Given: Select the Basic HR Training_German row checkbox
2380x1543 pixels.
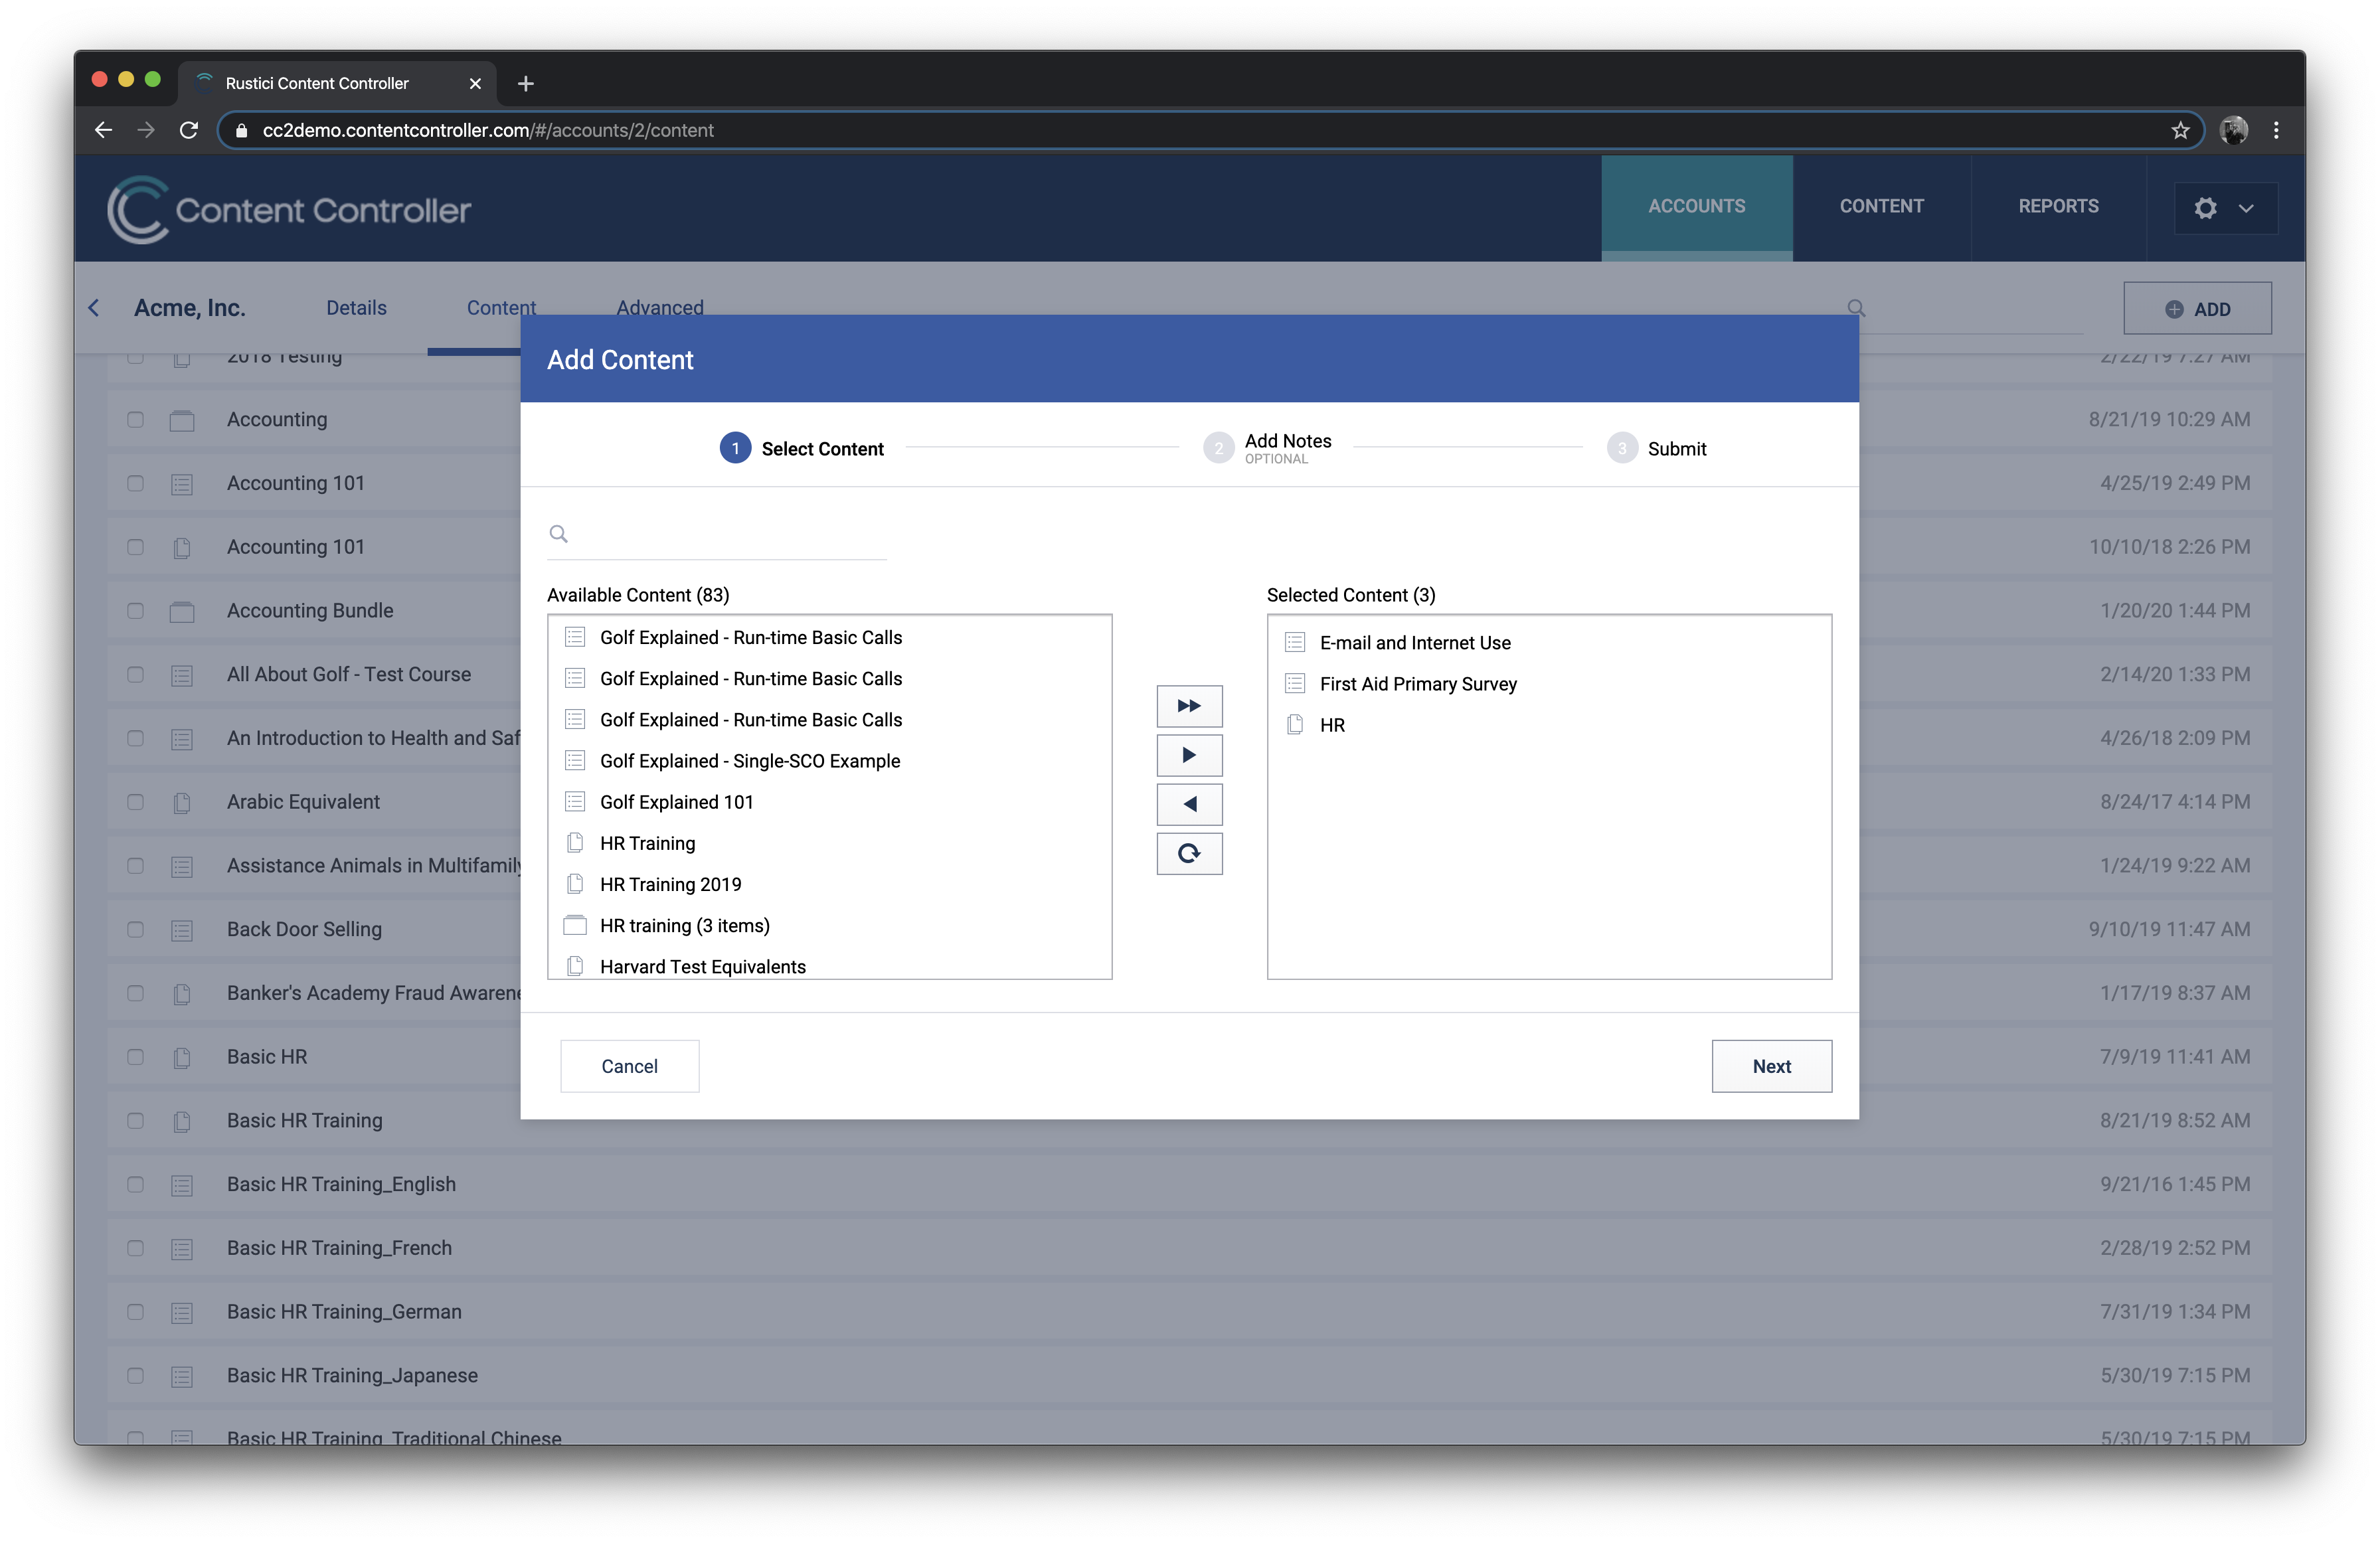Looking at the screenshot, I should click(136, 1312).
